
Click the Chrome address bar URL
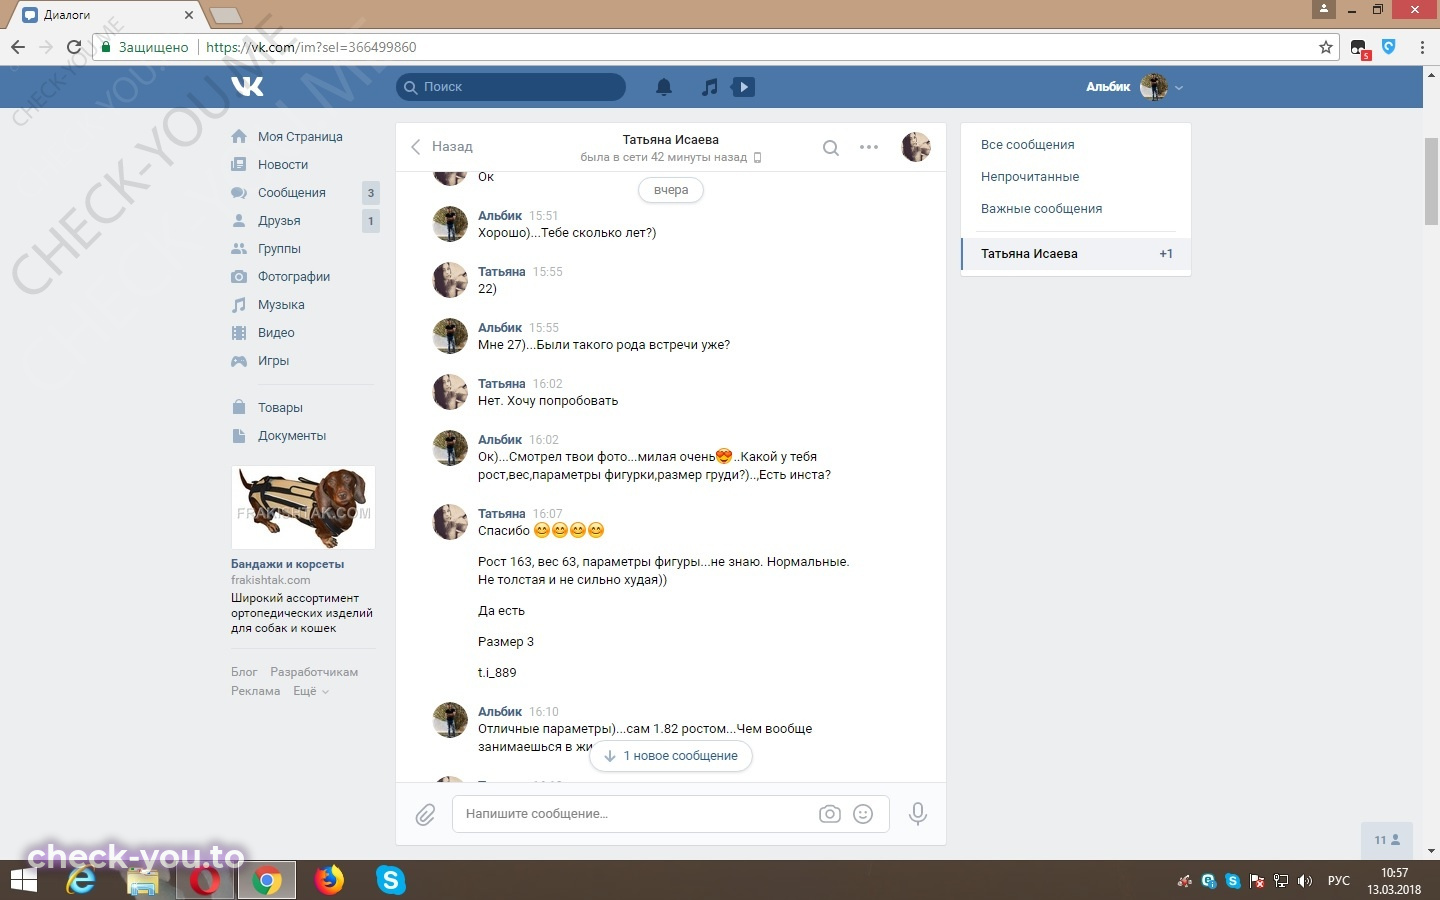[x=311, y=47]
